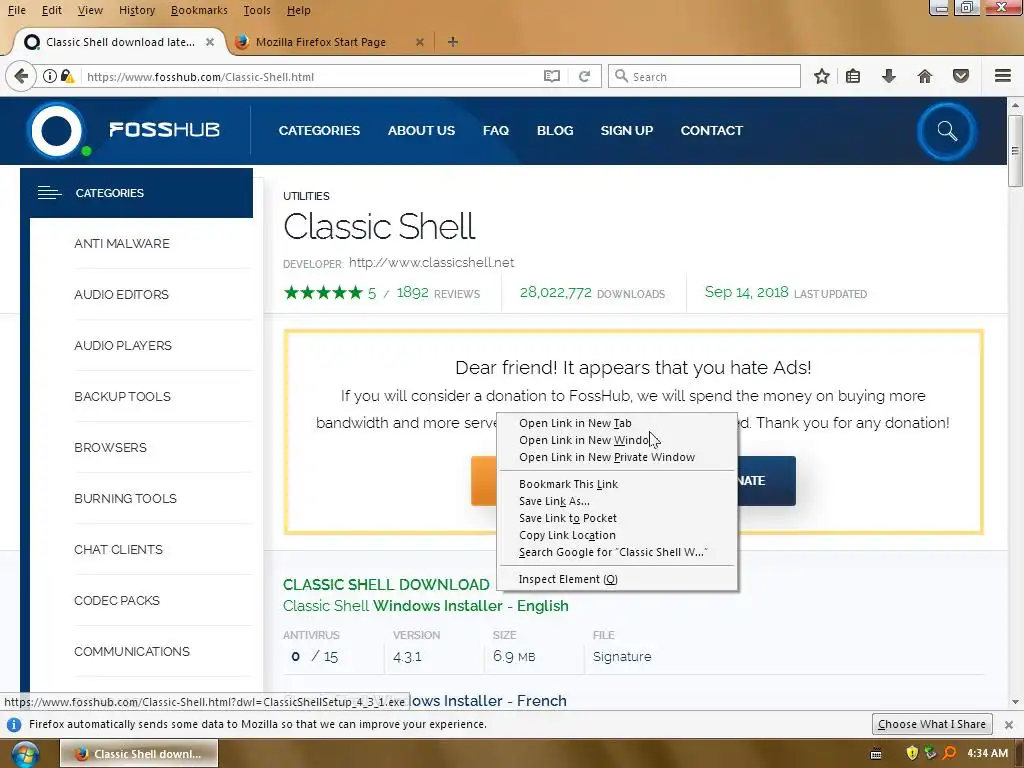Click the CATEGORIES nav link in the header

(x=319, y=131)
